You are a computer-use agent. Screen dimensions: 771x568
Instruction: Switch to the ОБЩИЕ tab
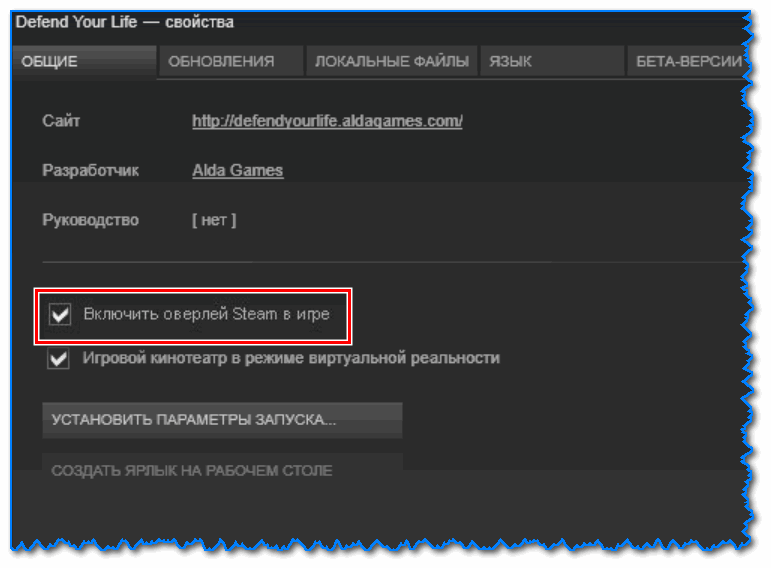(x=84, y=61)
